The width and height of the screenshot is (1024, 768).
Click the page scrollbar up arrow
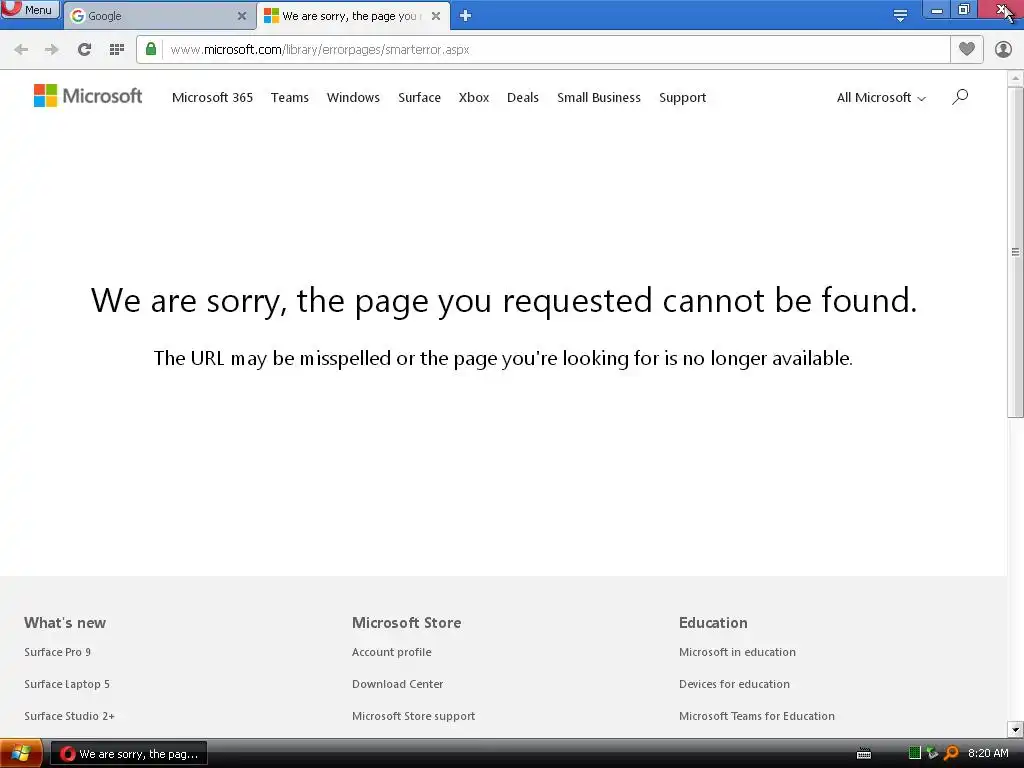pos(1015,78)
